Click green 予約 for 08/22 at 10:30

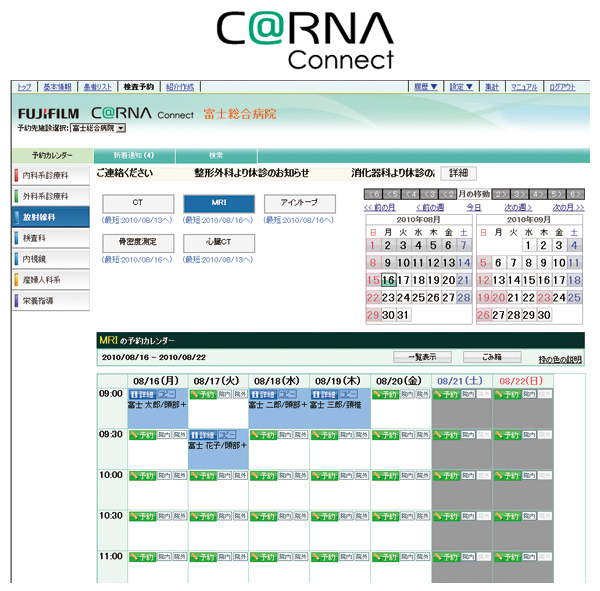(x=507, y=516)
